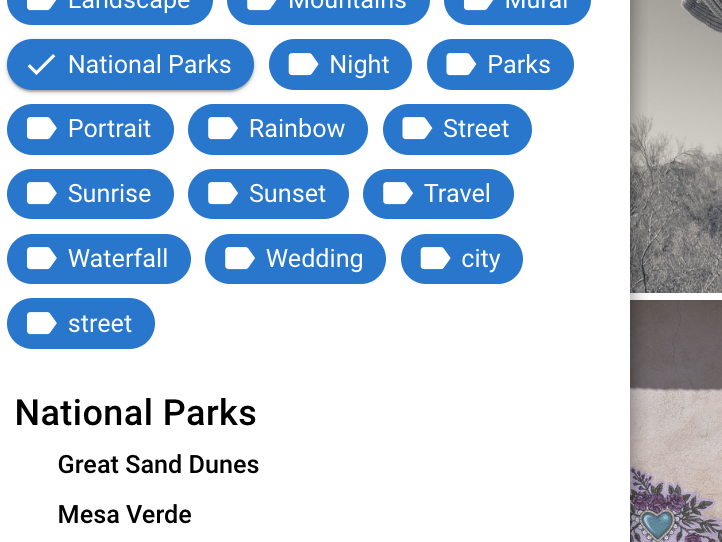
Task: Click the tag icon on Sunrise chip
Action: coord(42,194)
